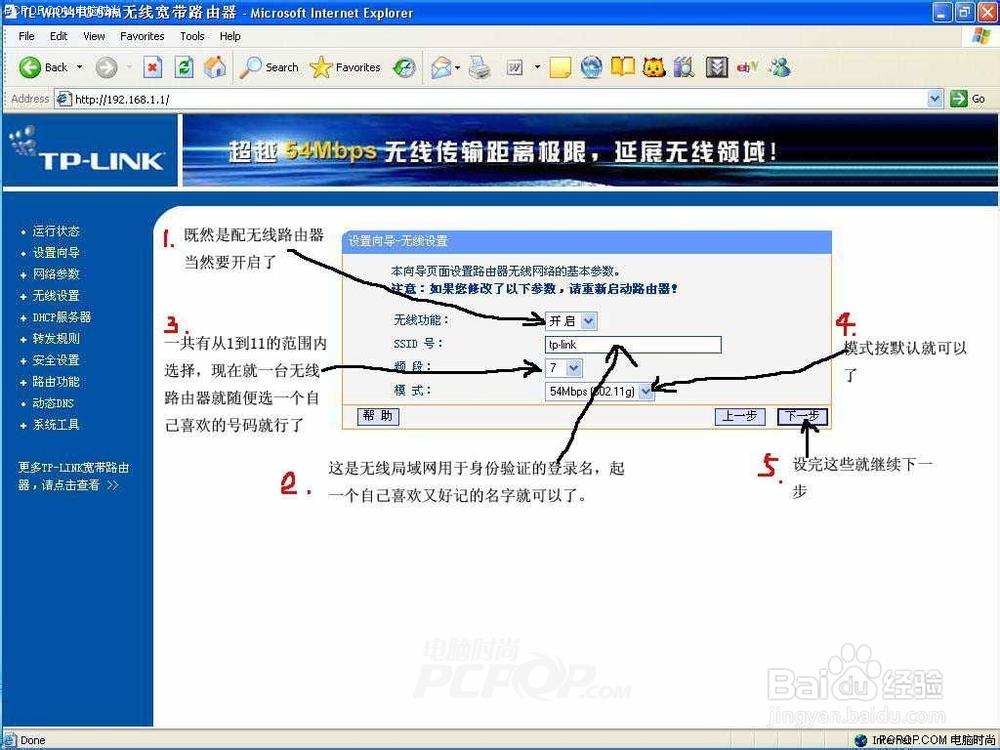Open the Favorites star in toolbar
This screenshot has width=1000, height=750.
[345, 67]
